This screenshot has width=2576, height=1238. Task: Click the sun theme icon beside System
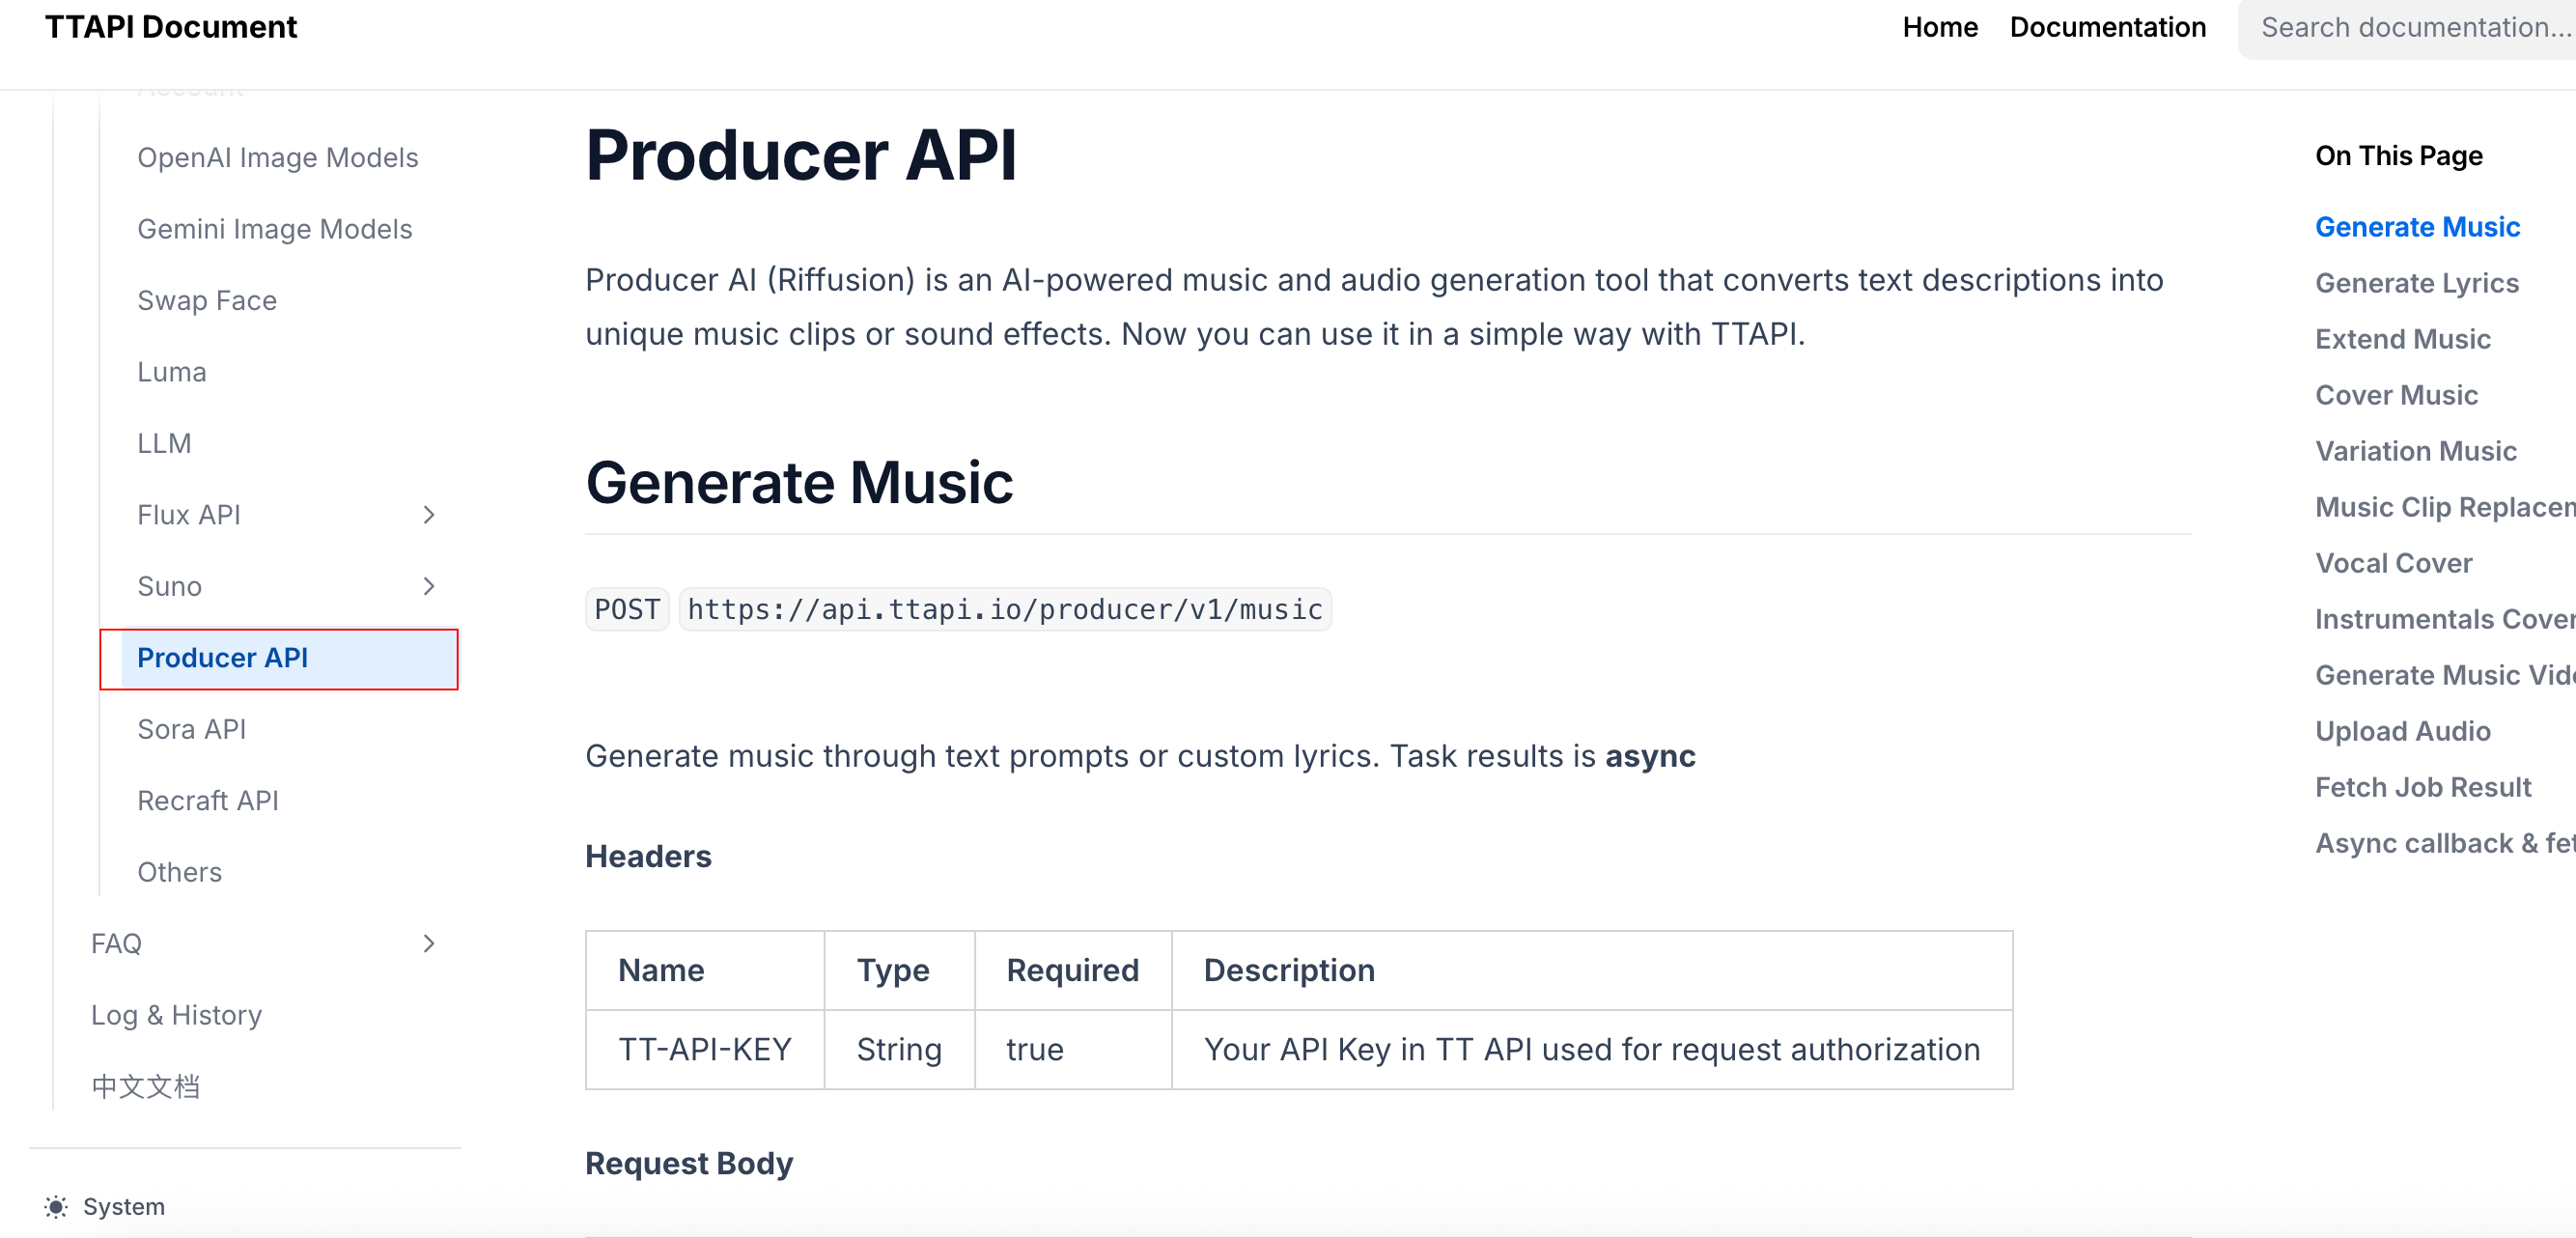coord(56,1206)
